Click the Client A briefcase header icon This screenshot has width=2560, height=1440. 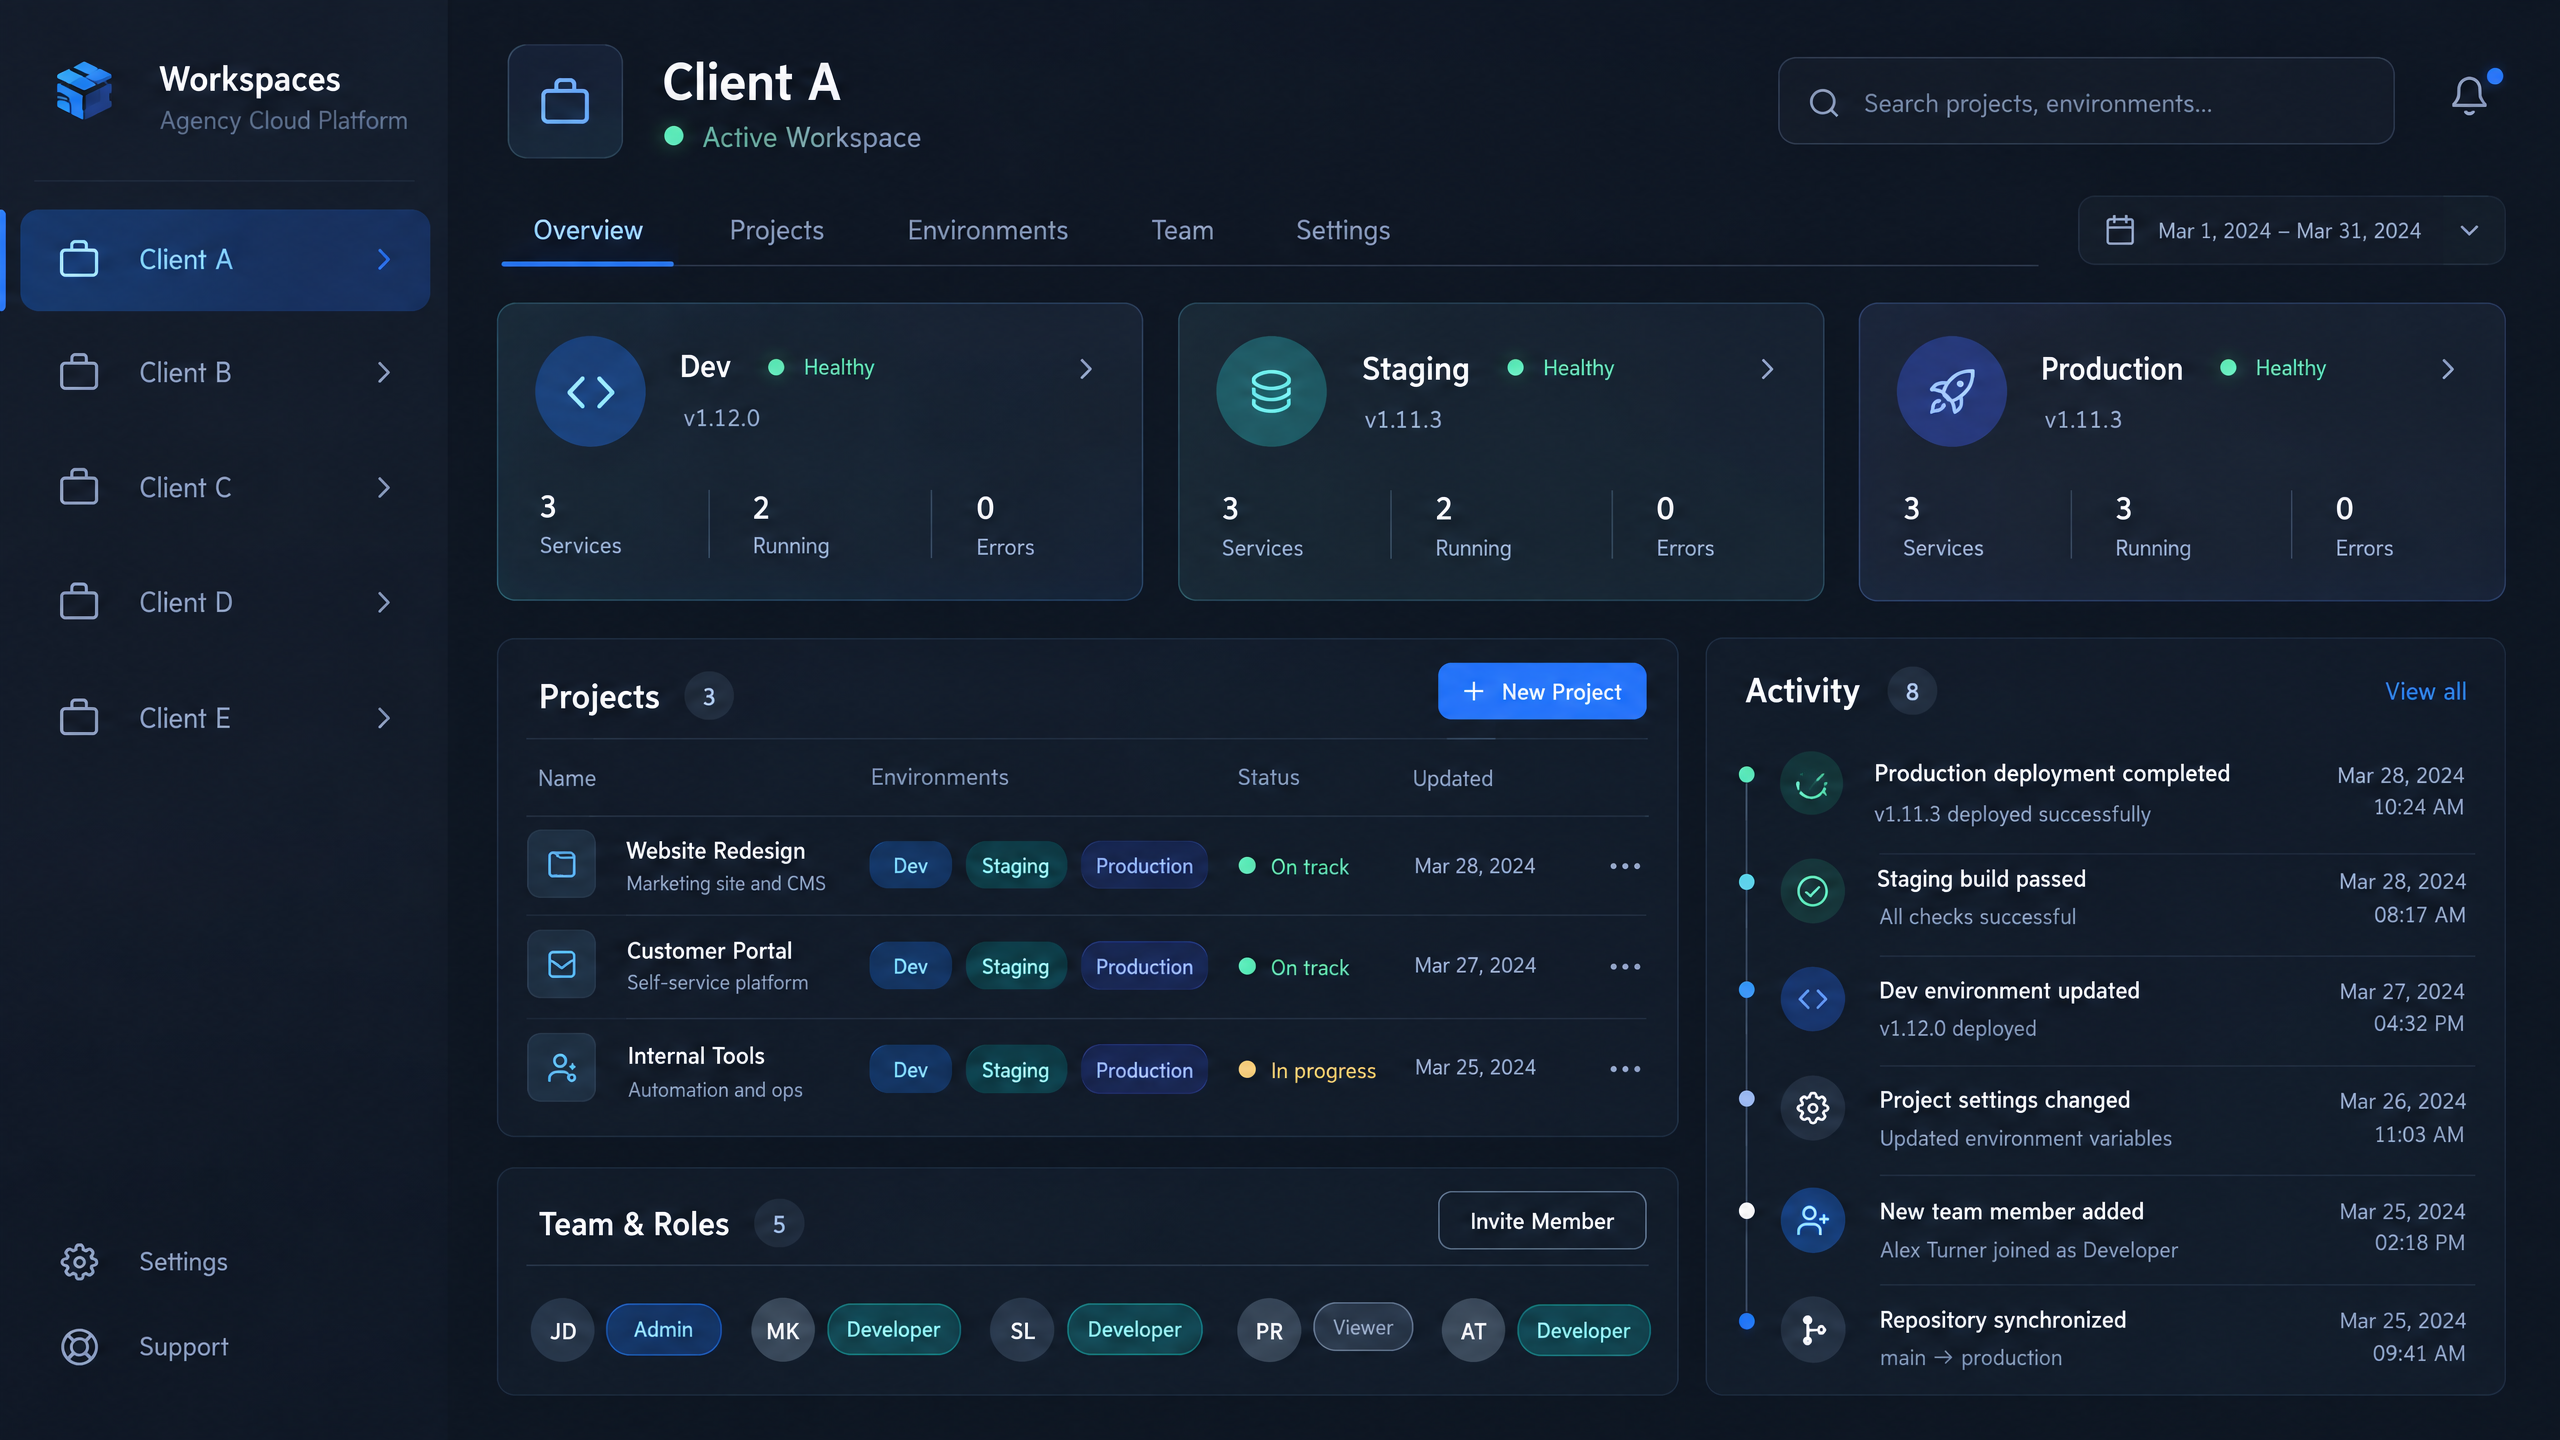[x=565, y=101]
